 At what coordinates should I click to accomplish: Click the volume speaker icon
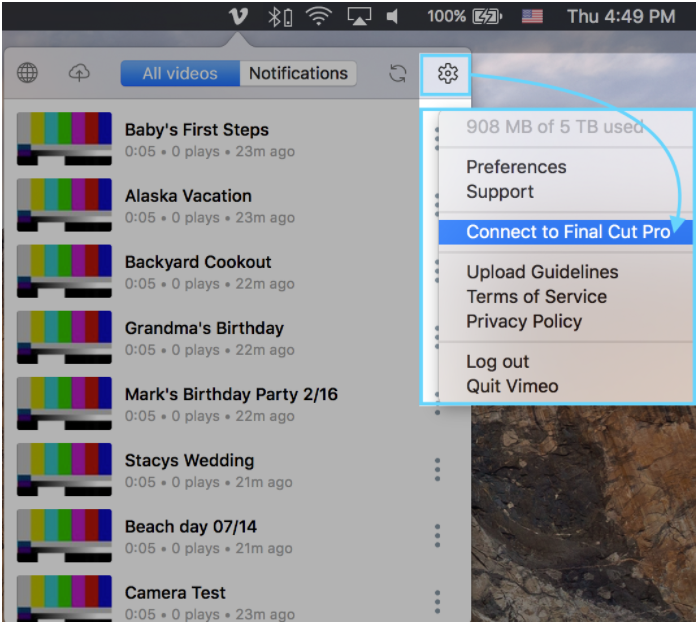tap(392, 16)
